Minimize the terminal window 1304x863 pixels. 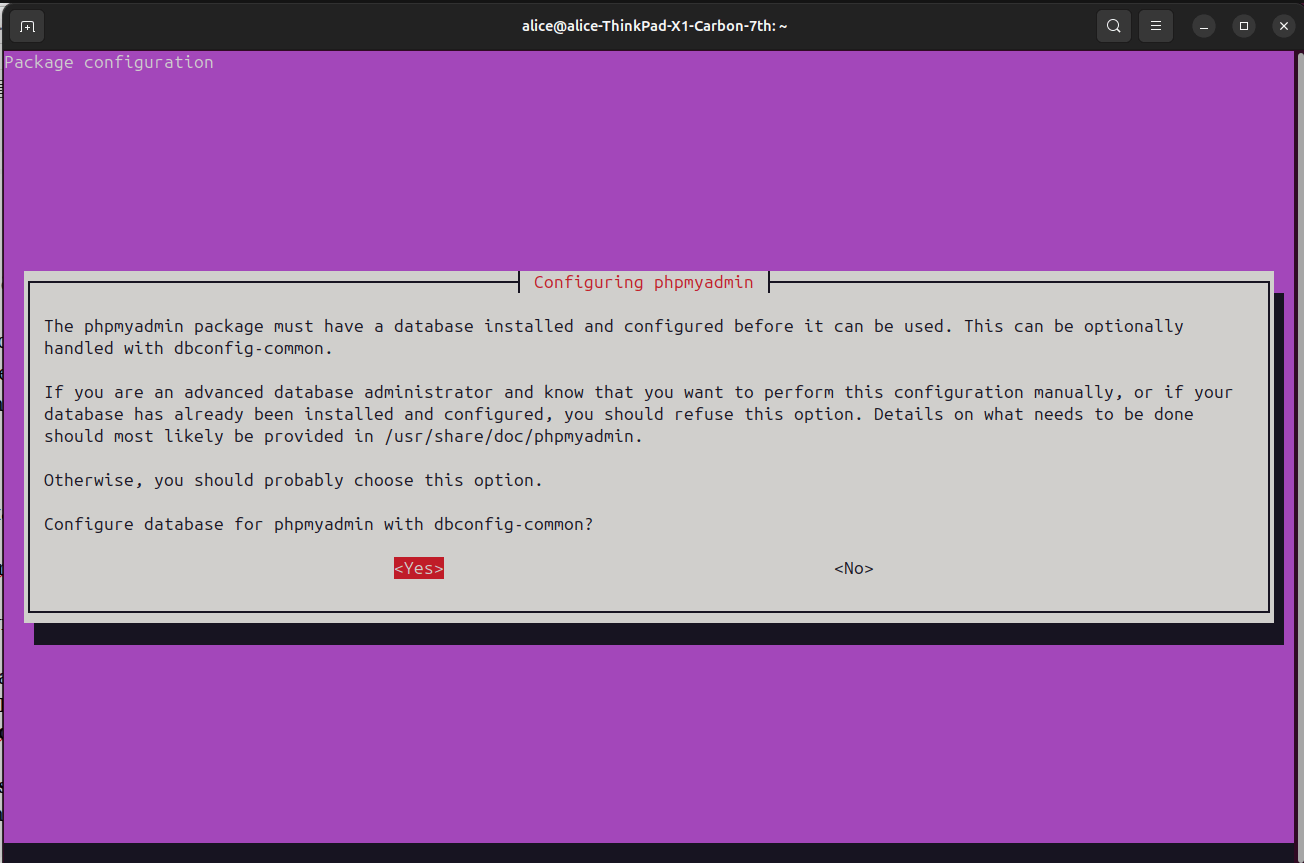click(1204, 26)
